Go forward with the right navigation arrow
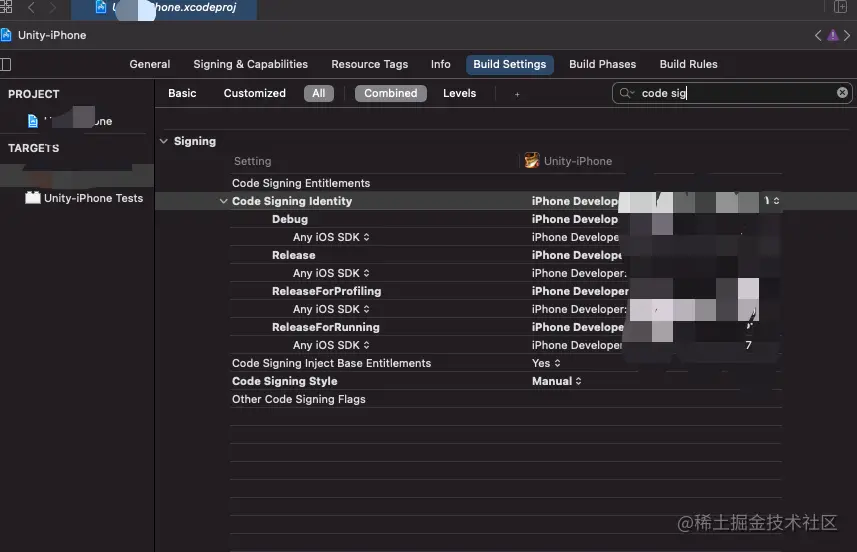Image resolution: width=857 pixels, height=552 pixels. [x=52, y=8]
